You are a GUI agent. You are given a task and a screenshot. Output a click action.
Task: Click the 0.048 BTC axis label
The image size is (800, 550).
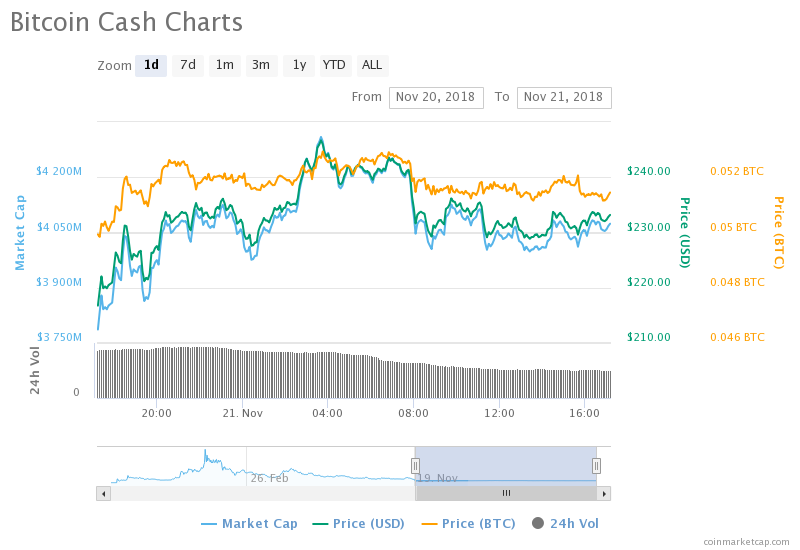737,282
